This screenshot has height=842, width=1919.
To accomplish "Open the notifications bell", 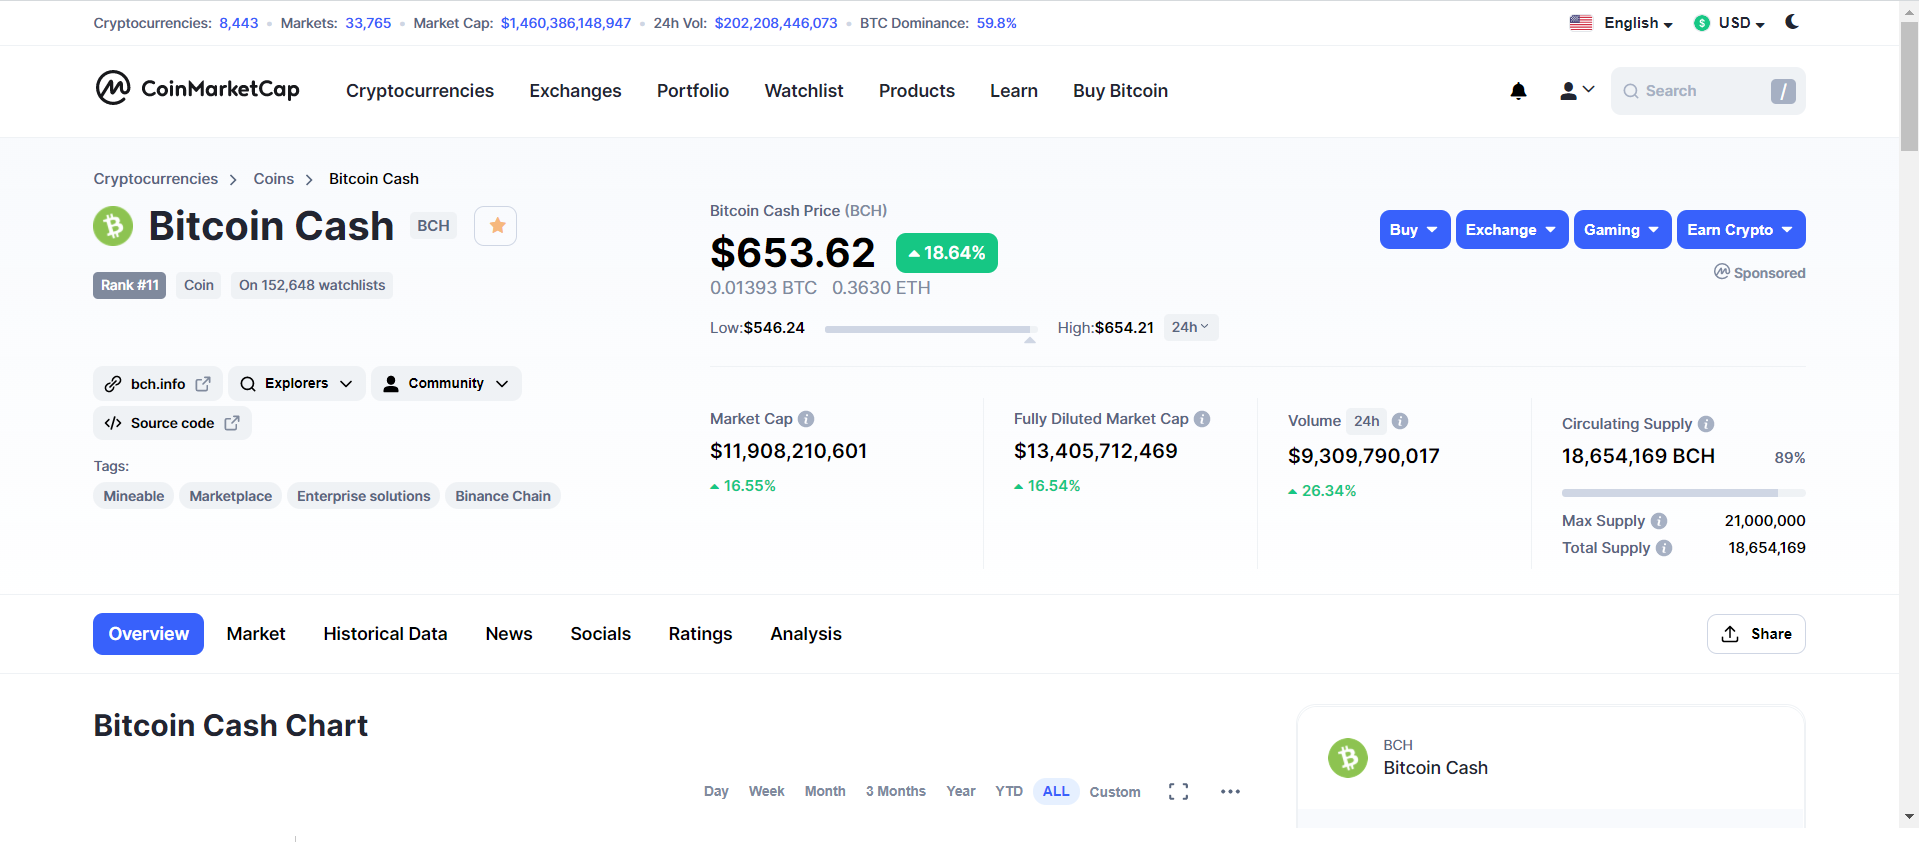I will (x=1518, y=91).
